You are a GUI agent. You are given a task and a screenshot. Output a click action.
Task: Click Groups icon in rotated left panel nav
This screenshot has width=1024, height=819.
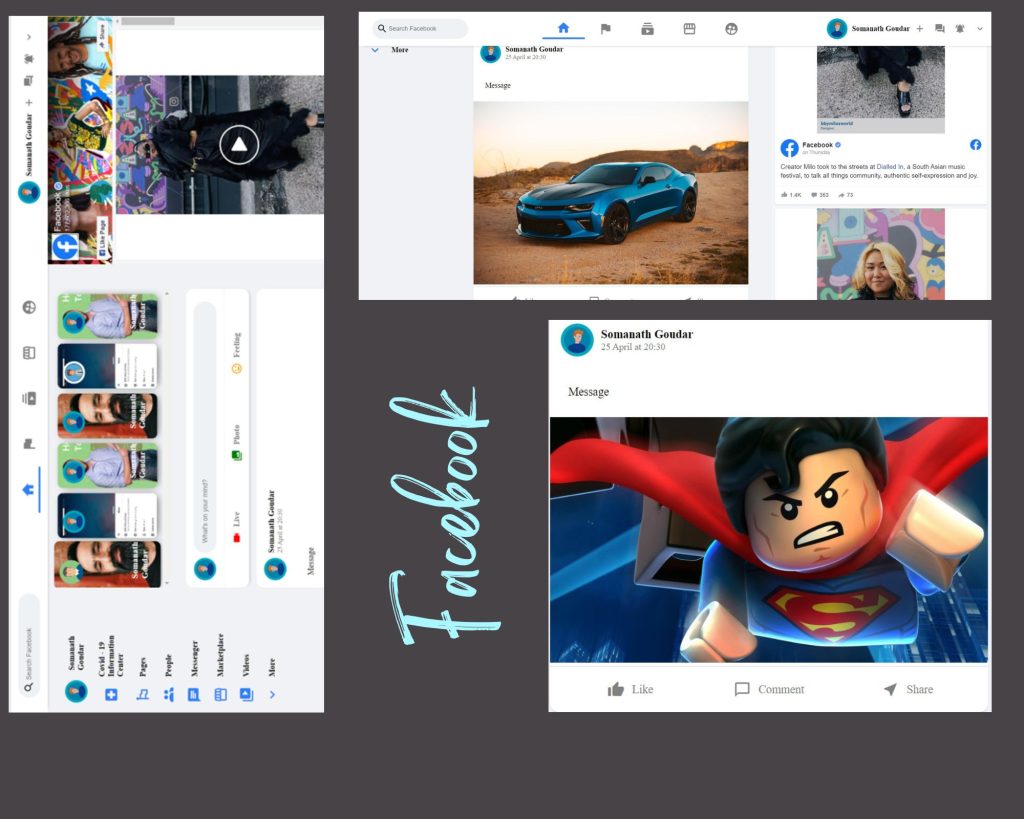(x=29, y=307)
